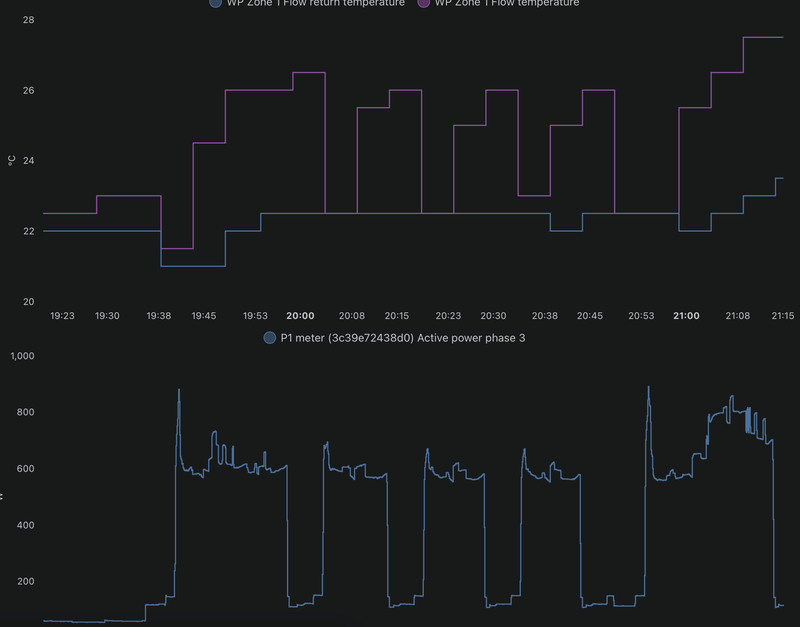
Task: Click the 'WP Zone 1 Flow temperature' legend label
Action: [507, 3]
